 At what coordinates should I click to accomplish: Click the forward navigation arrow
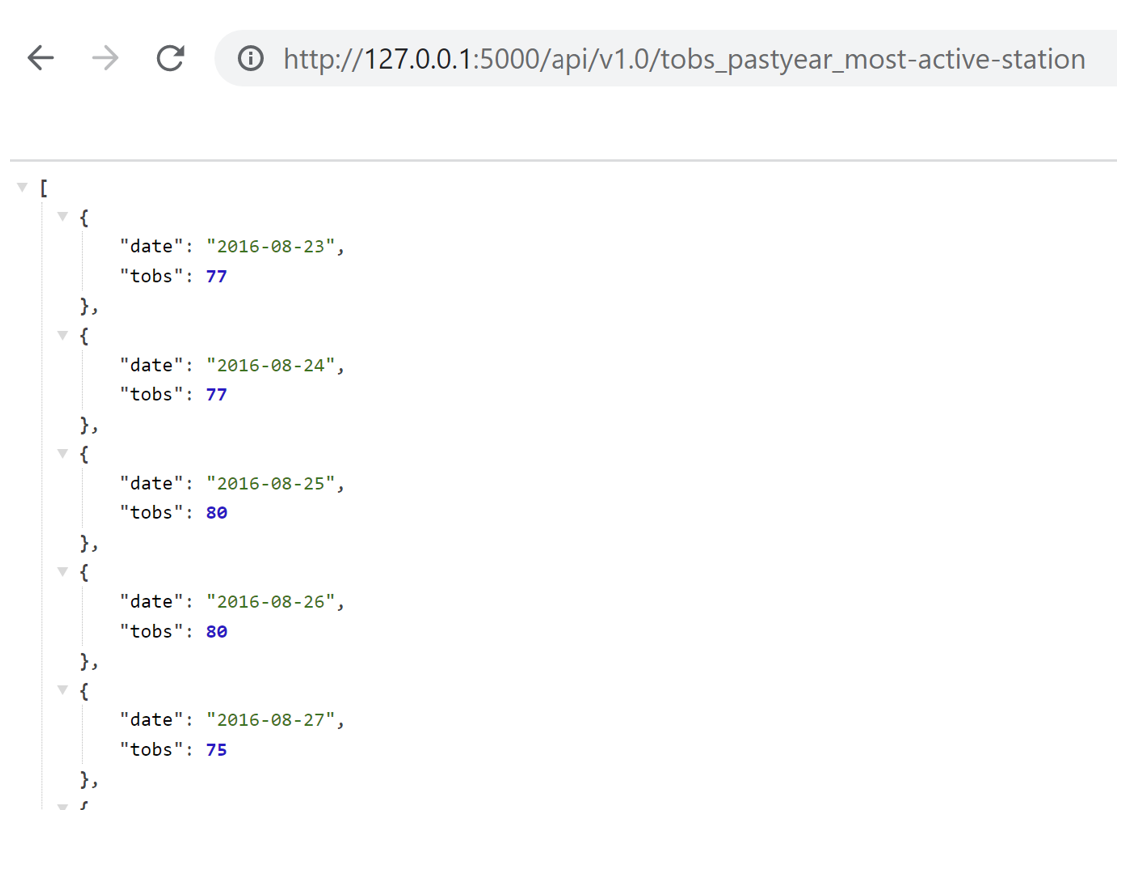tap(104, 58)
